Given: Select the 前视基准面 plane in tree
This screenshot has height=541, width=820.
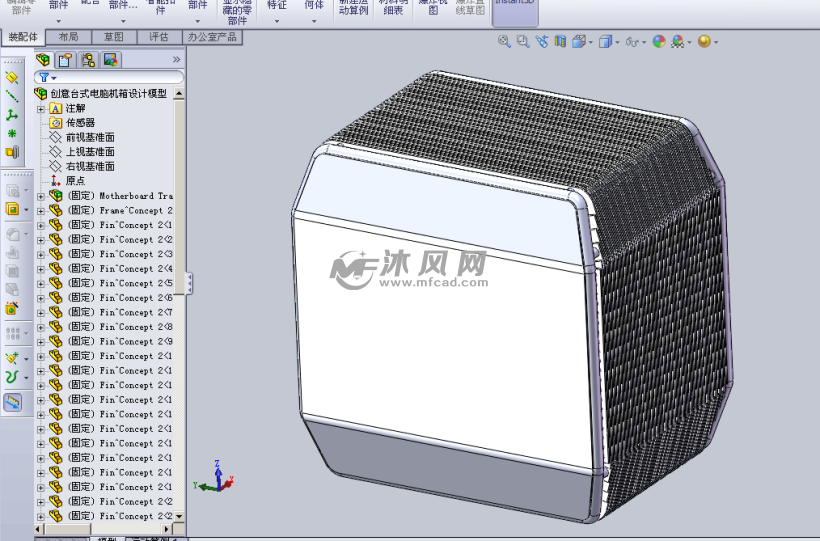Looking at the screenshot, I should point(90,137).
